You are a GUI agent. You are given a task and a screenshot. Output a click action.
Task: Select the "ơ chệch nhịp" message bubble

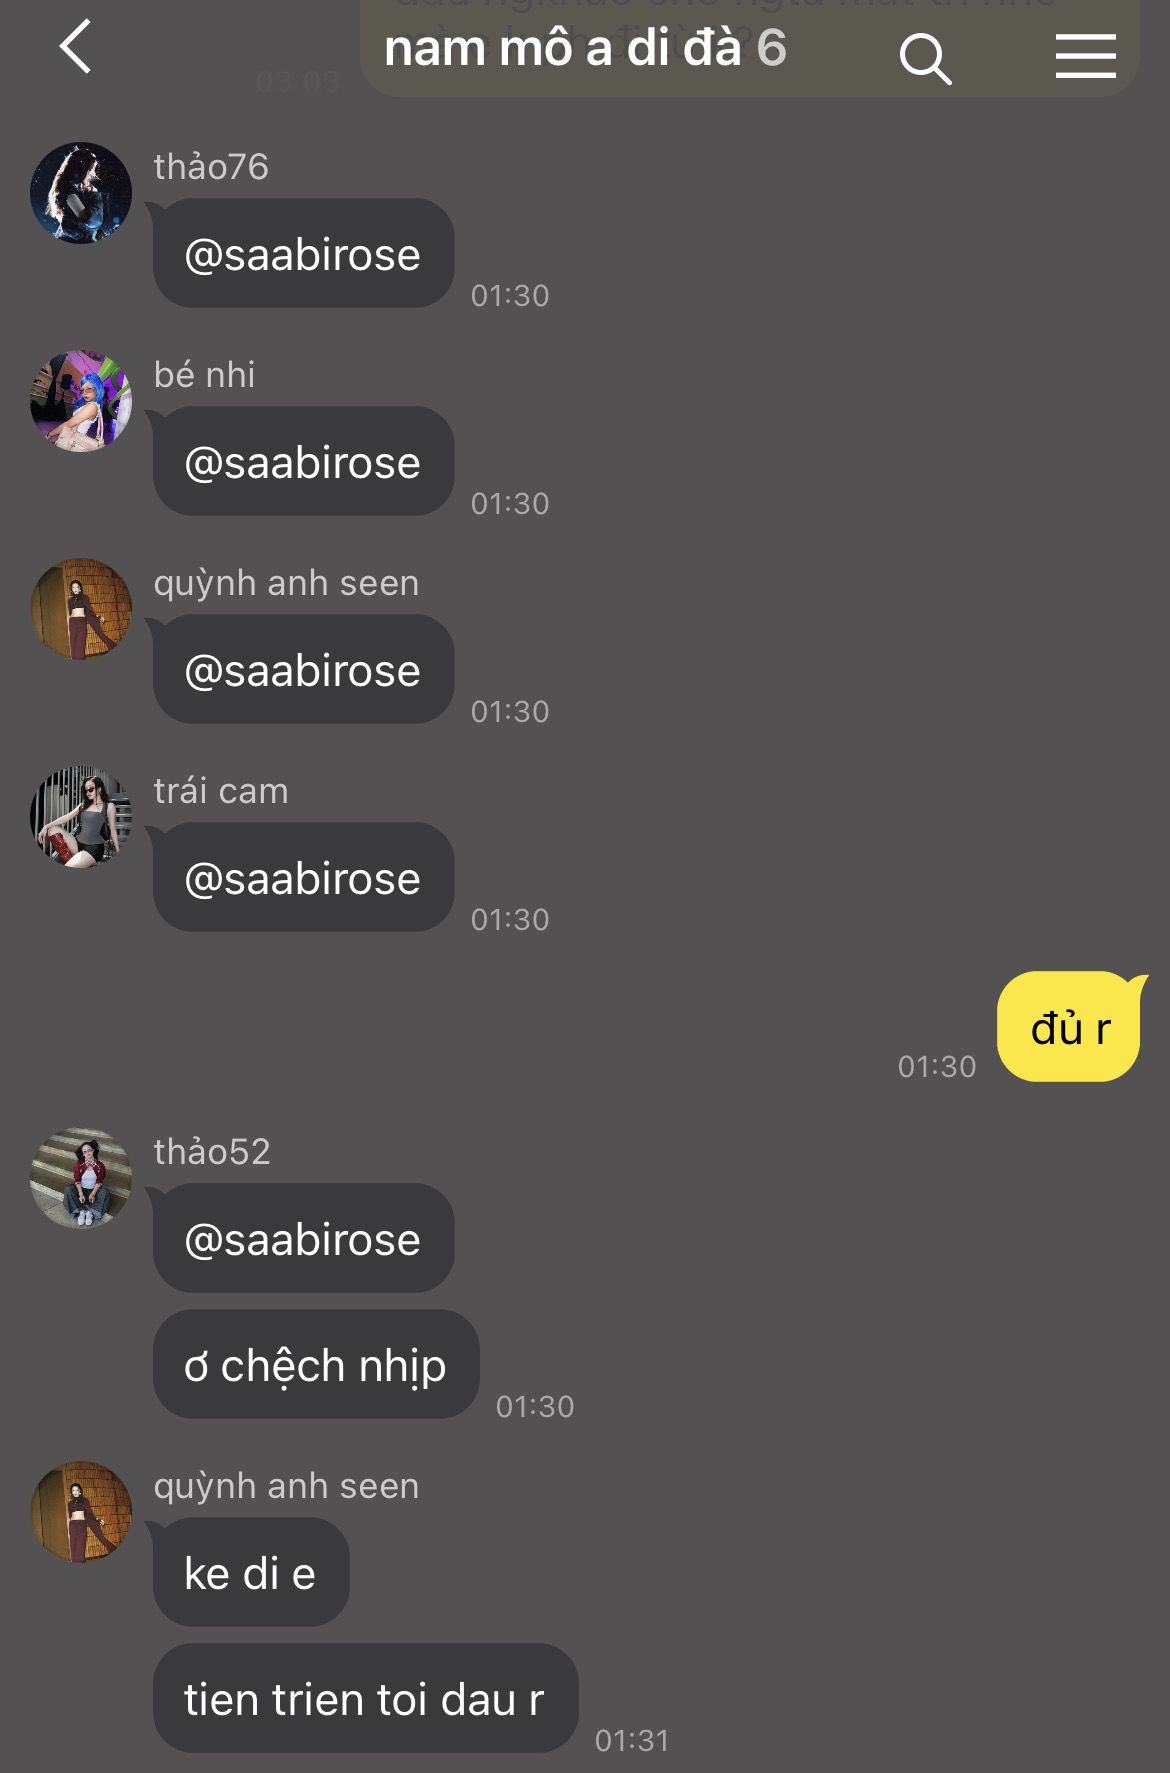[316, 1365]
